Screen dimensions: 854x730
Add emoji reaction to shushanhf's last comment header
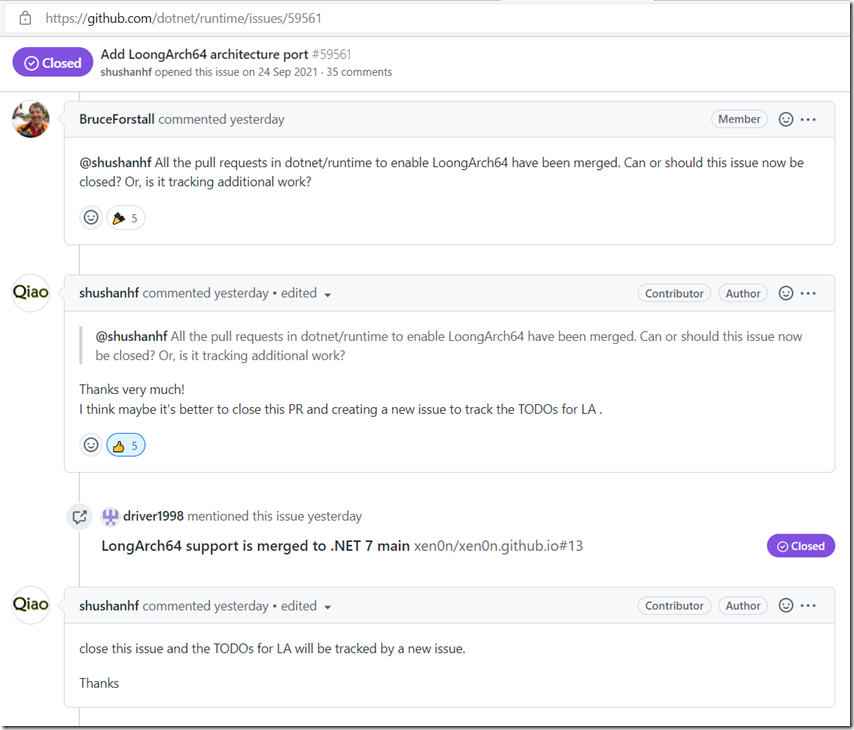tap(786, 606)
